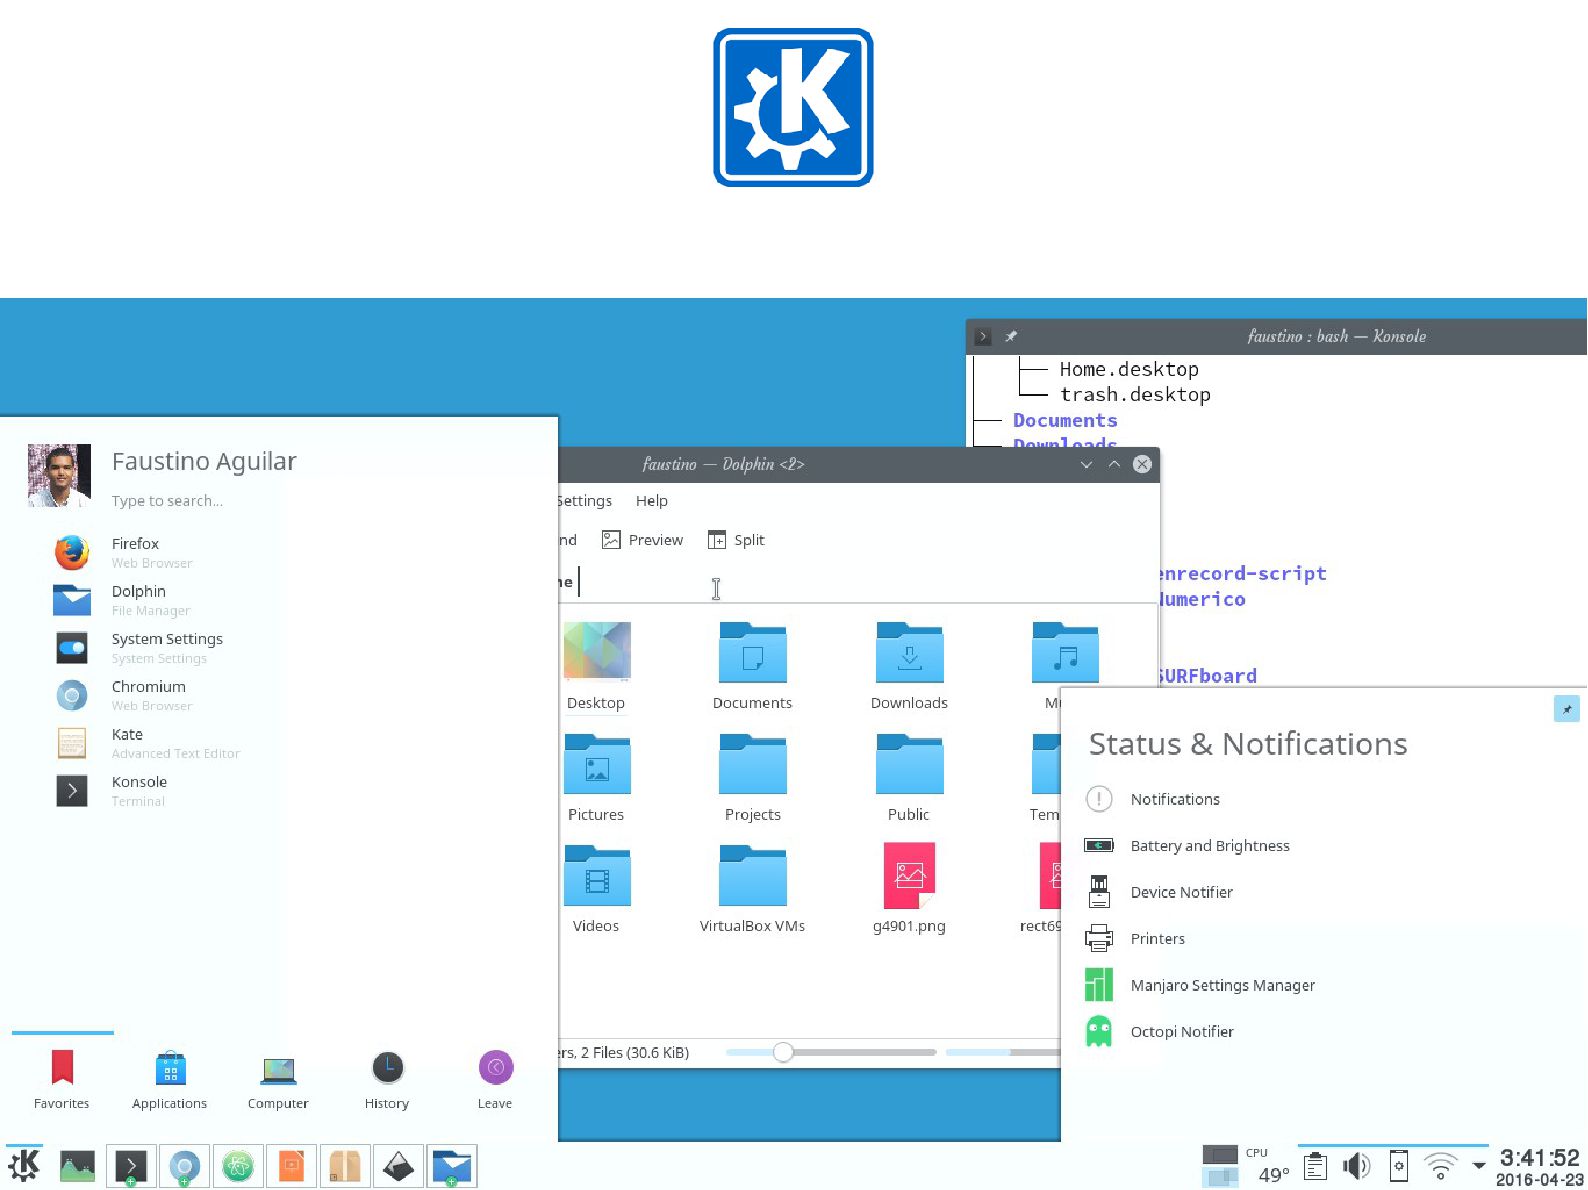
Task: Toggle Preview in Dolphin toolbar
Action: click(643, 540)
